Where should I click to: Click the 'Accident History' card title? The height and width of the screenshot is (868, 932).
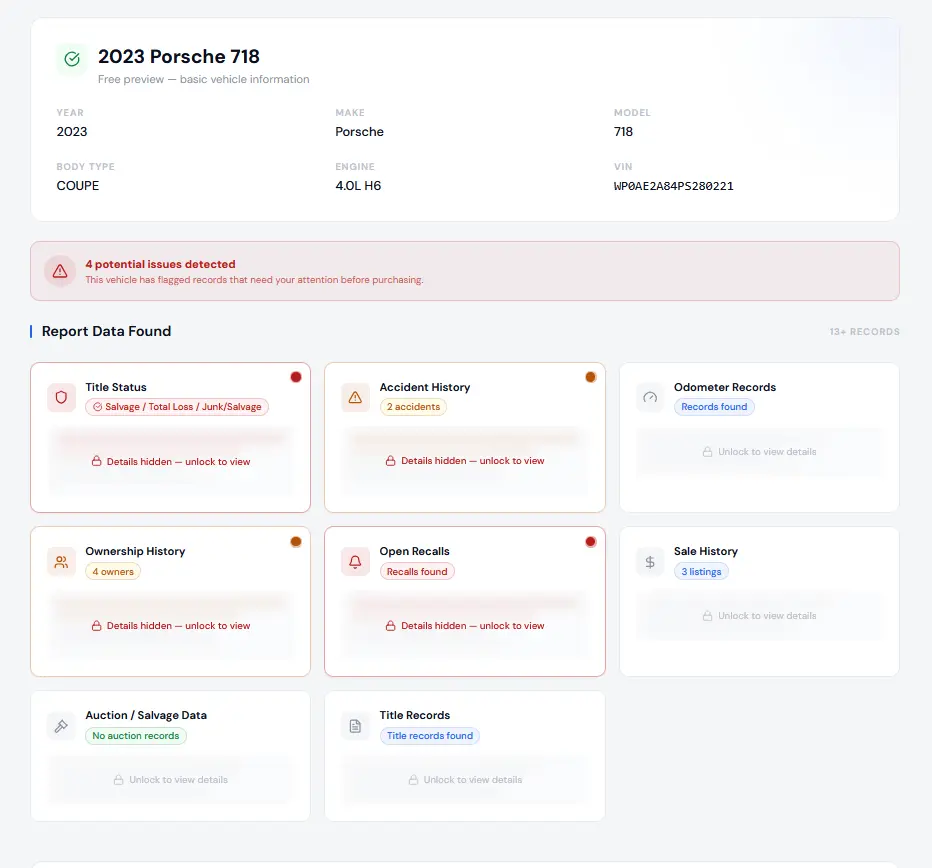tap(425, 387)
